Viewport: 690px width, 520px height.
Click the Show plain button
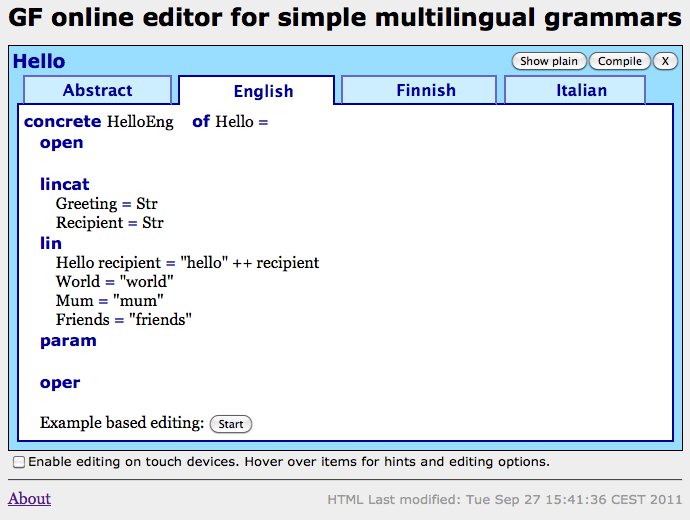pyautogui.click(x=549, y=61)
